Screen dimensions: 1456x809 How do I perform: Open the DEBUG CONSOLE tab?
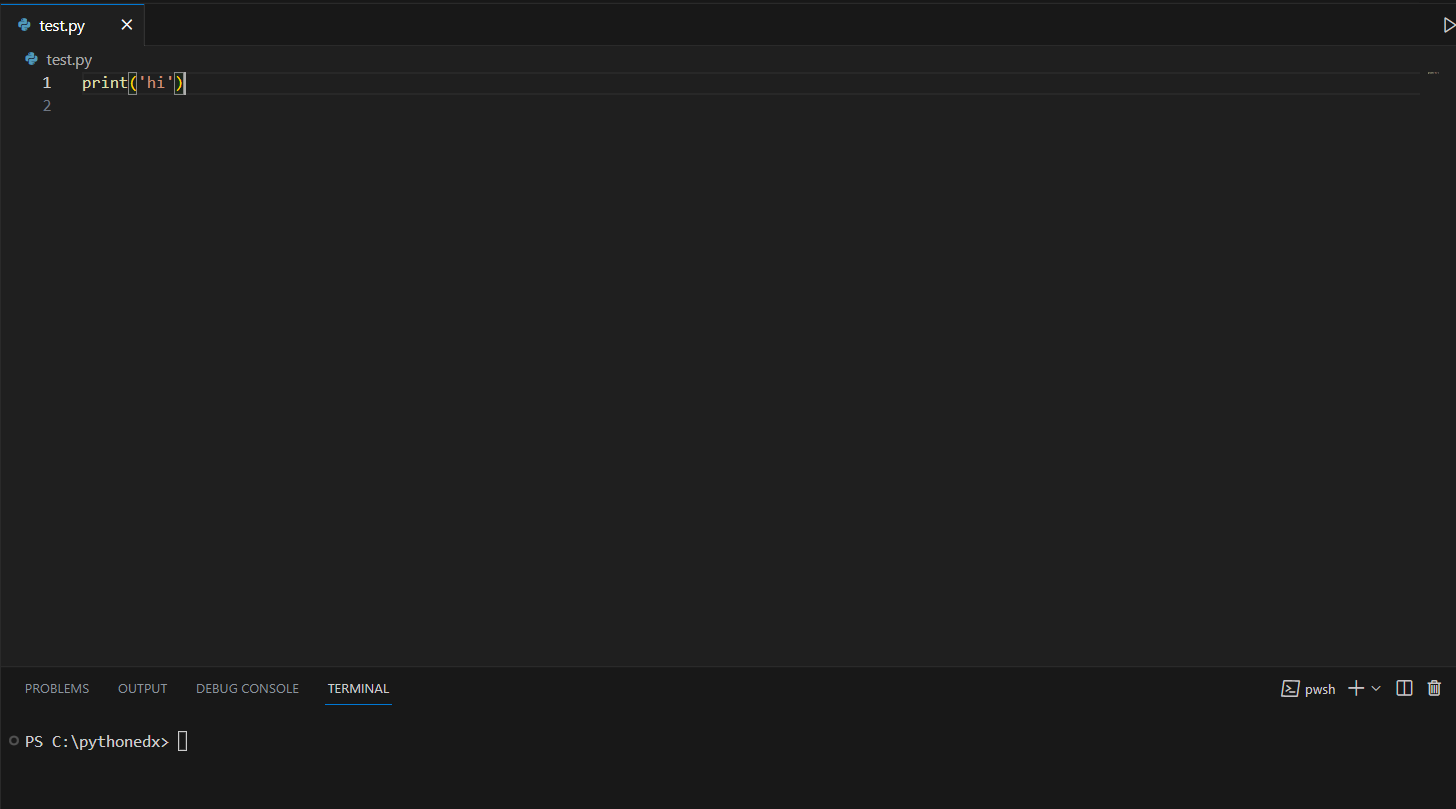247,689
